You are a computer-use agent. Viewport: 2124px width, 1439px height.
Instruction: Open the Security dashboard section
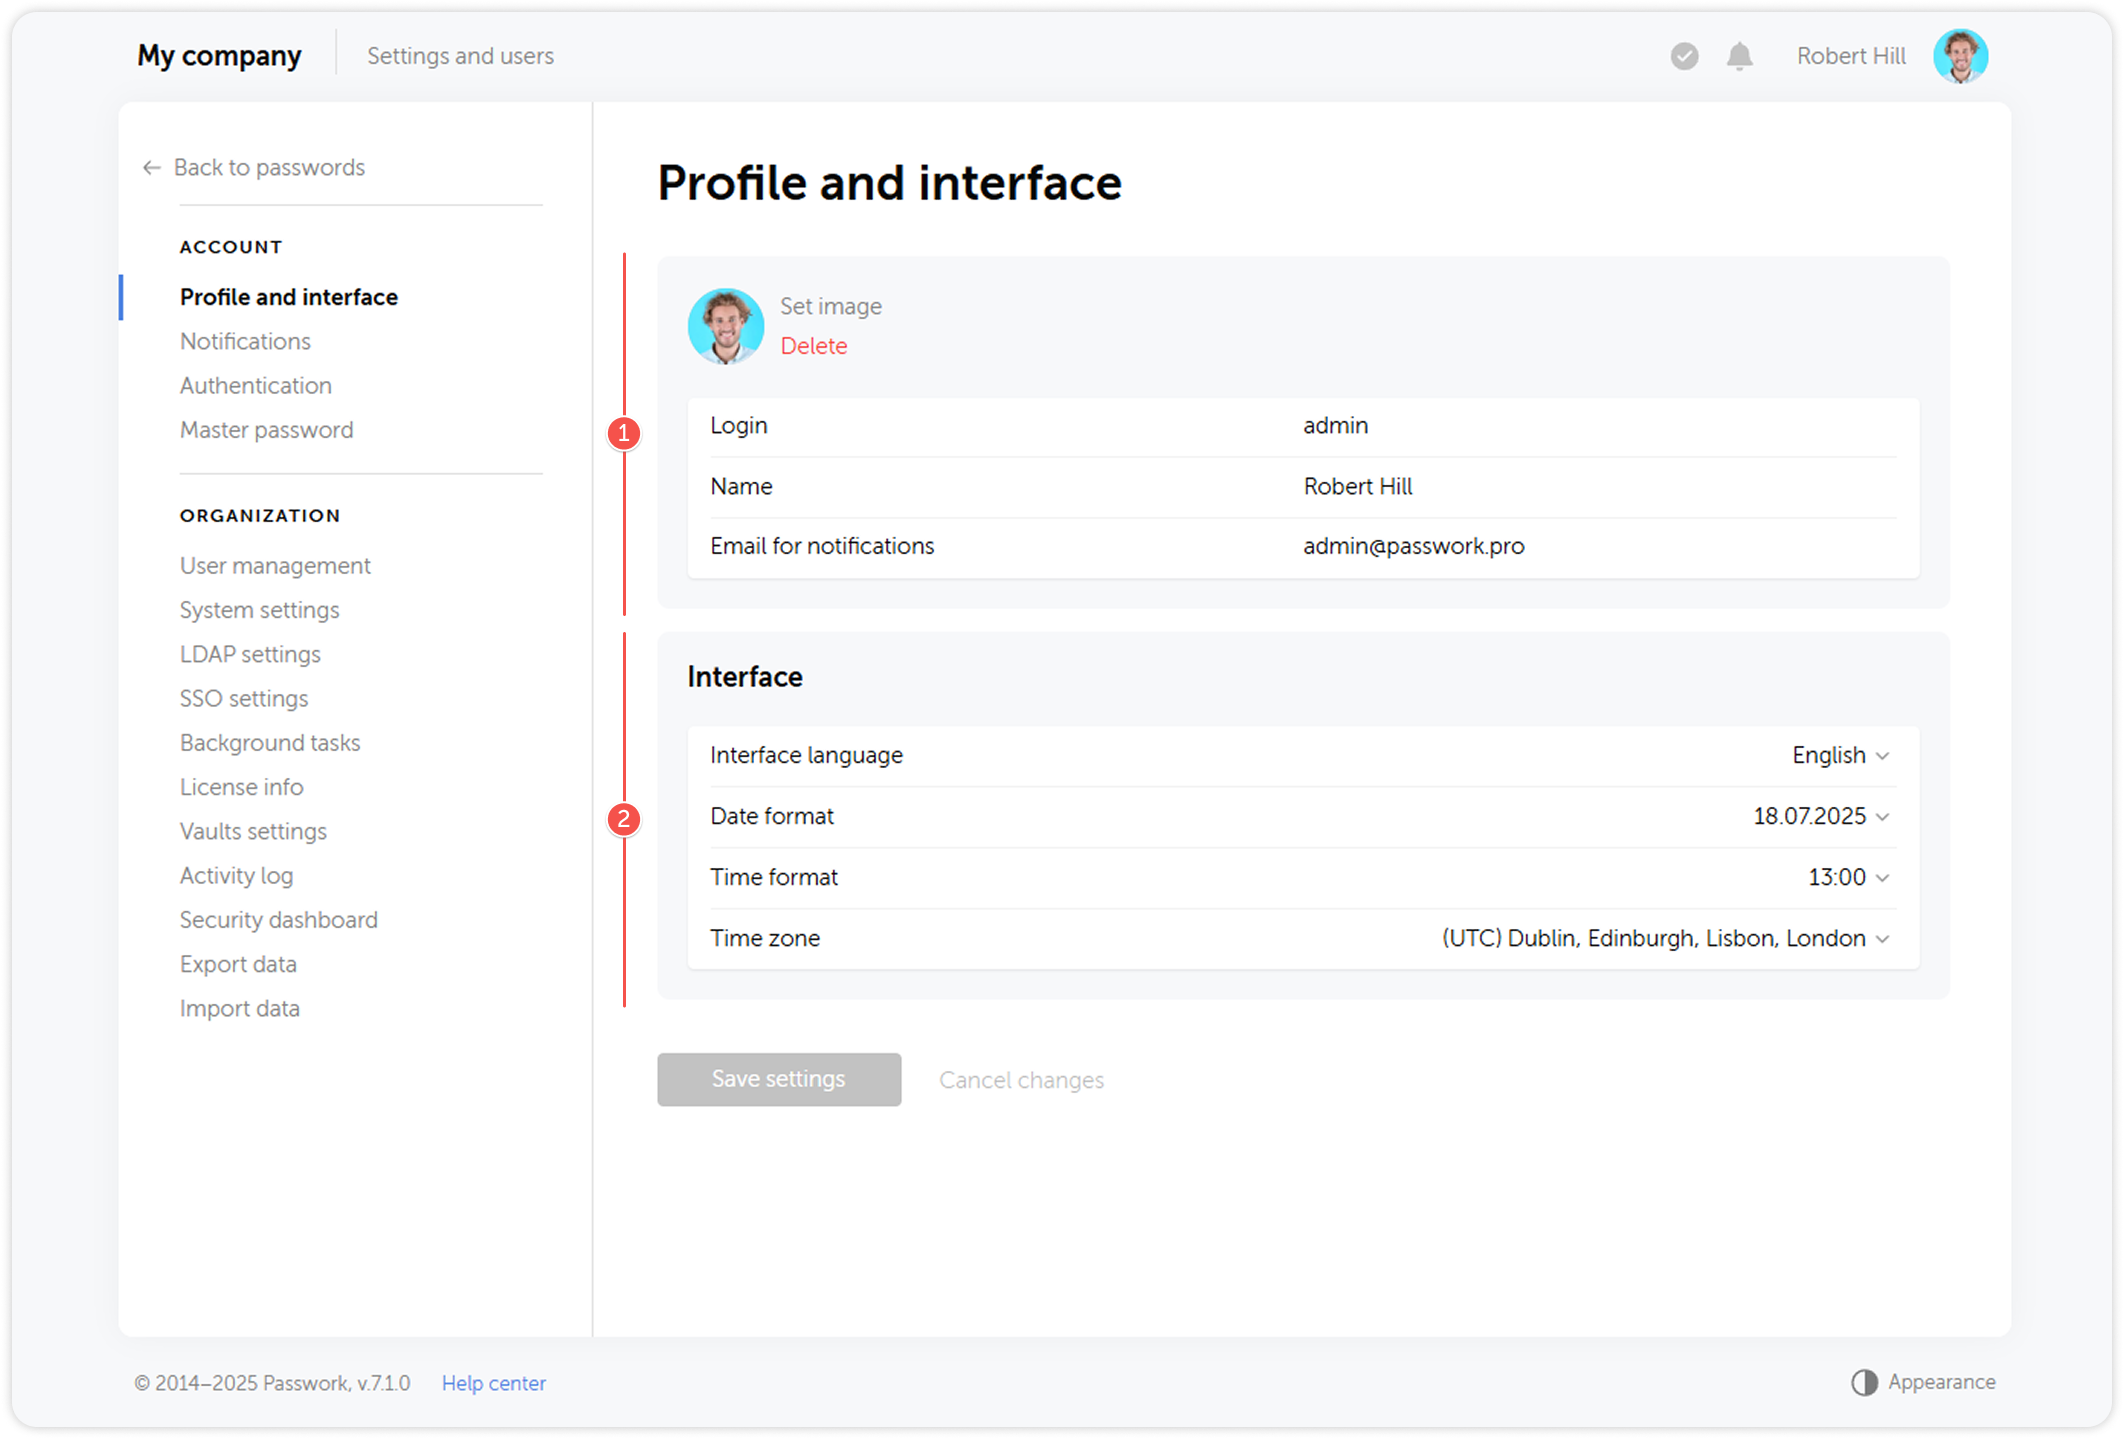point(278,919)
